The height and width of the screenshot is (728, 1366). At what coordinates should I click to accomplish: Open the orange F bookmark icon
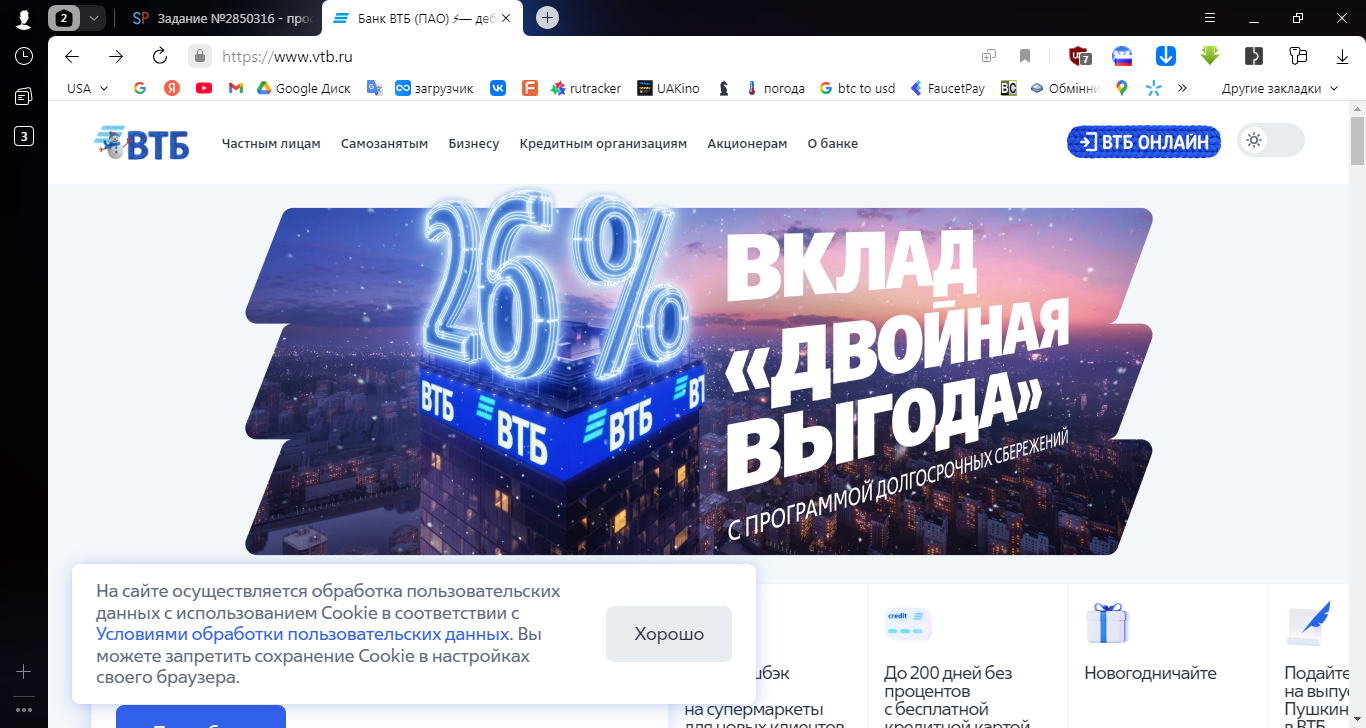point(530,88)
